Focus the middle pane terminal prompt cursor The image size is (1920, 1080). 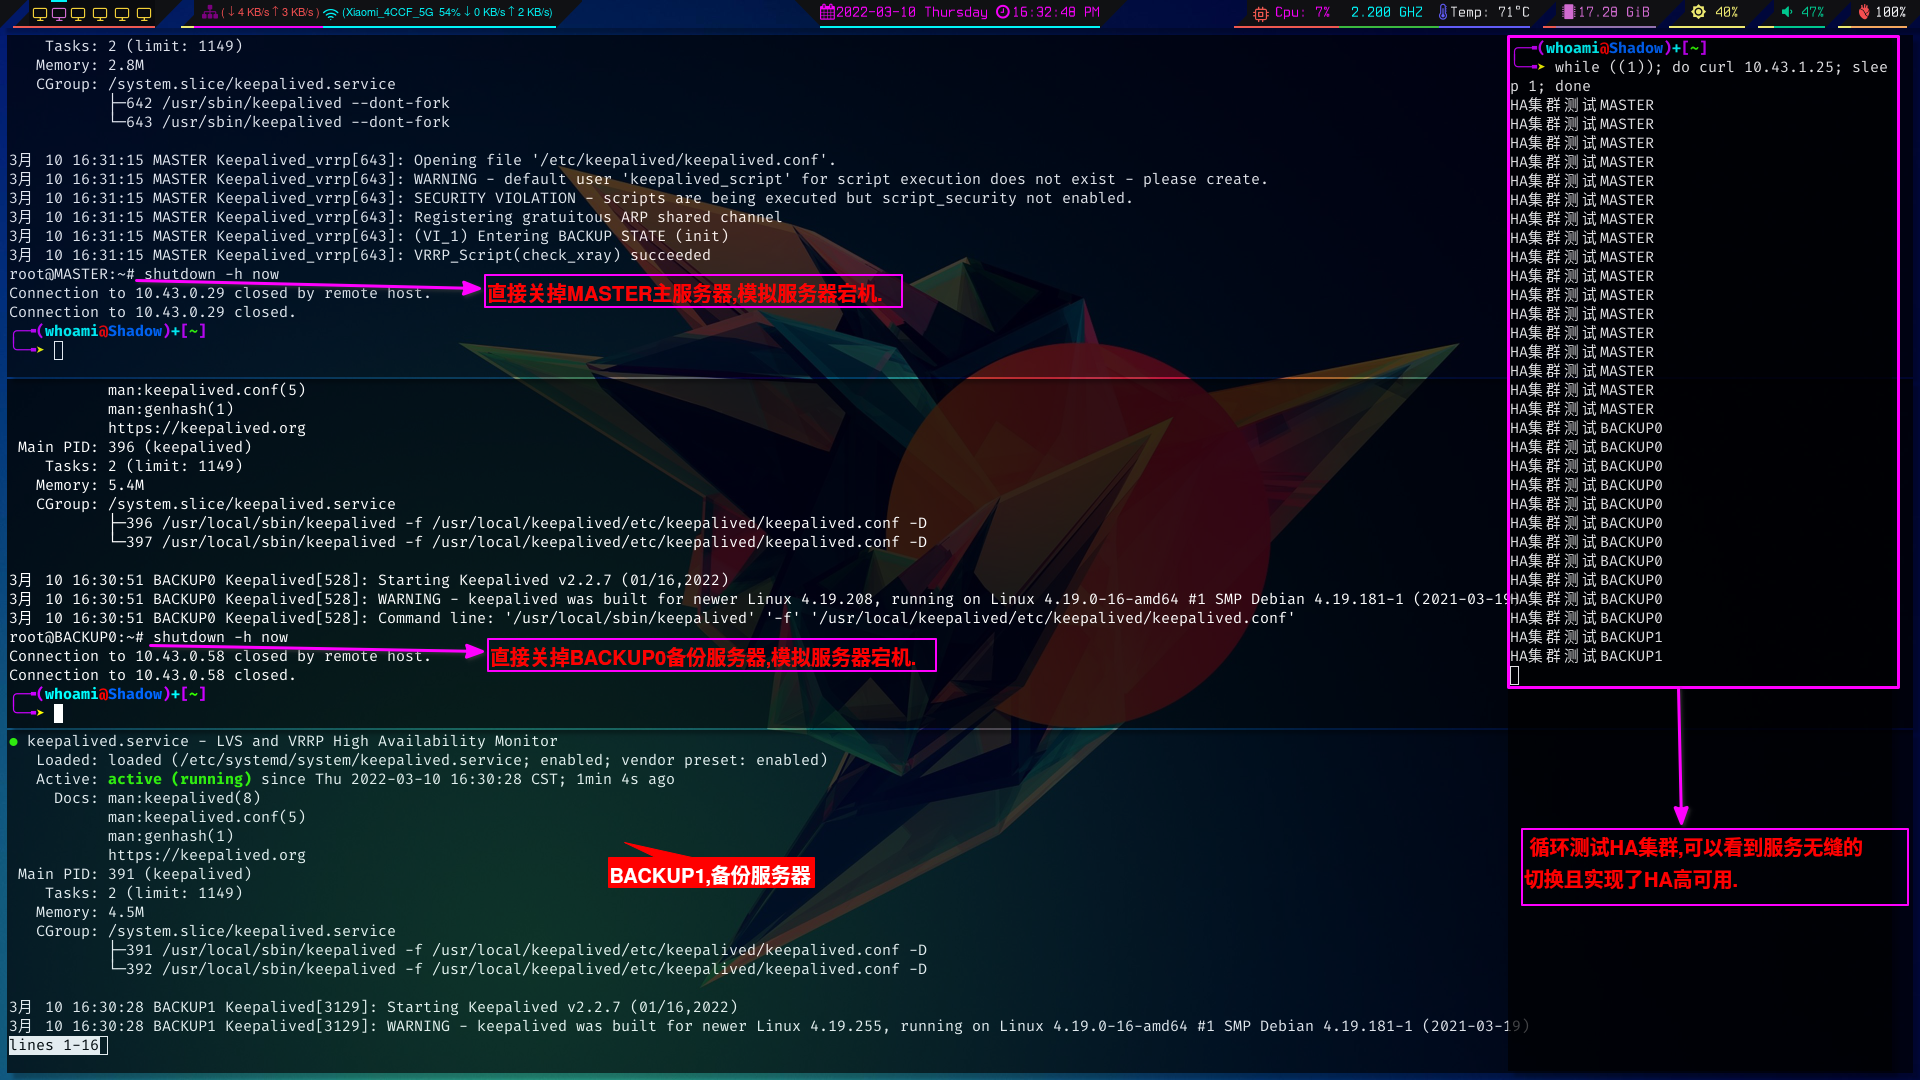tap(58, 713)
